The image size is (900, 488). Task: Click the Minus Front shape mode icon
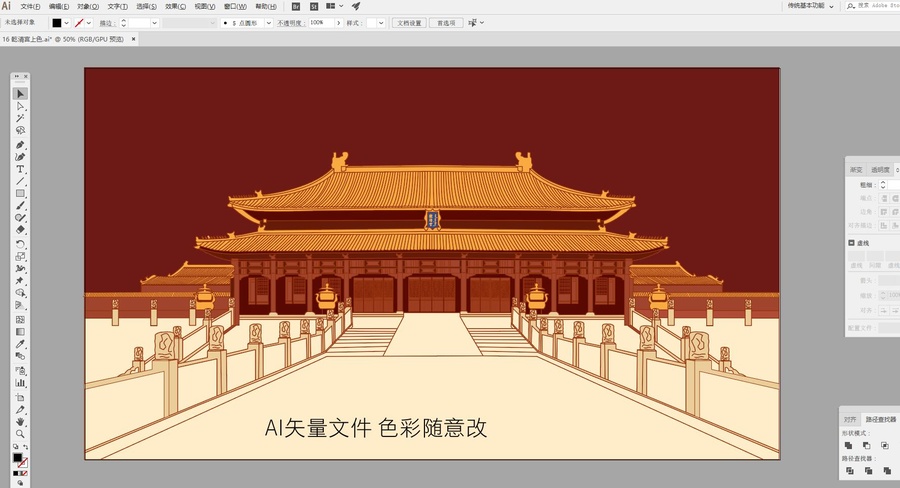(867, 445)
